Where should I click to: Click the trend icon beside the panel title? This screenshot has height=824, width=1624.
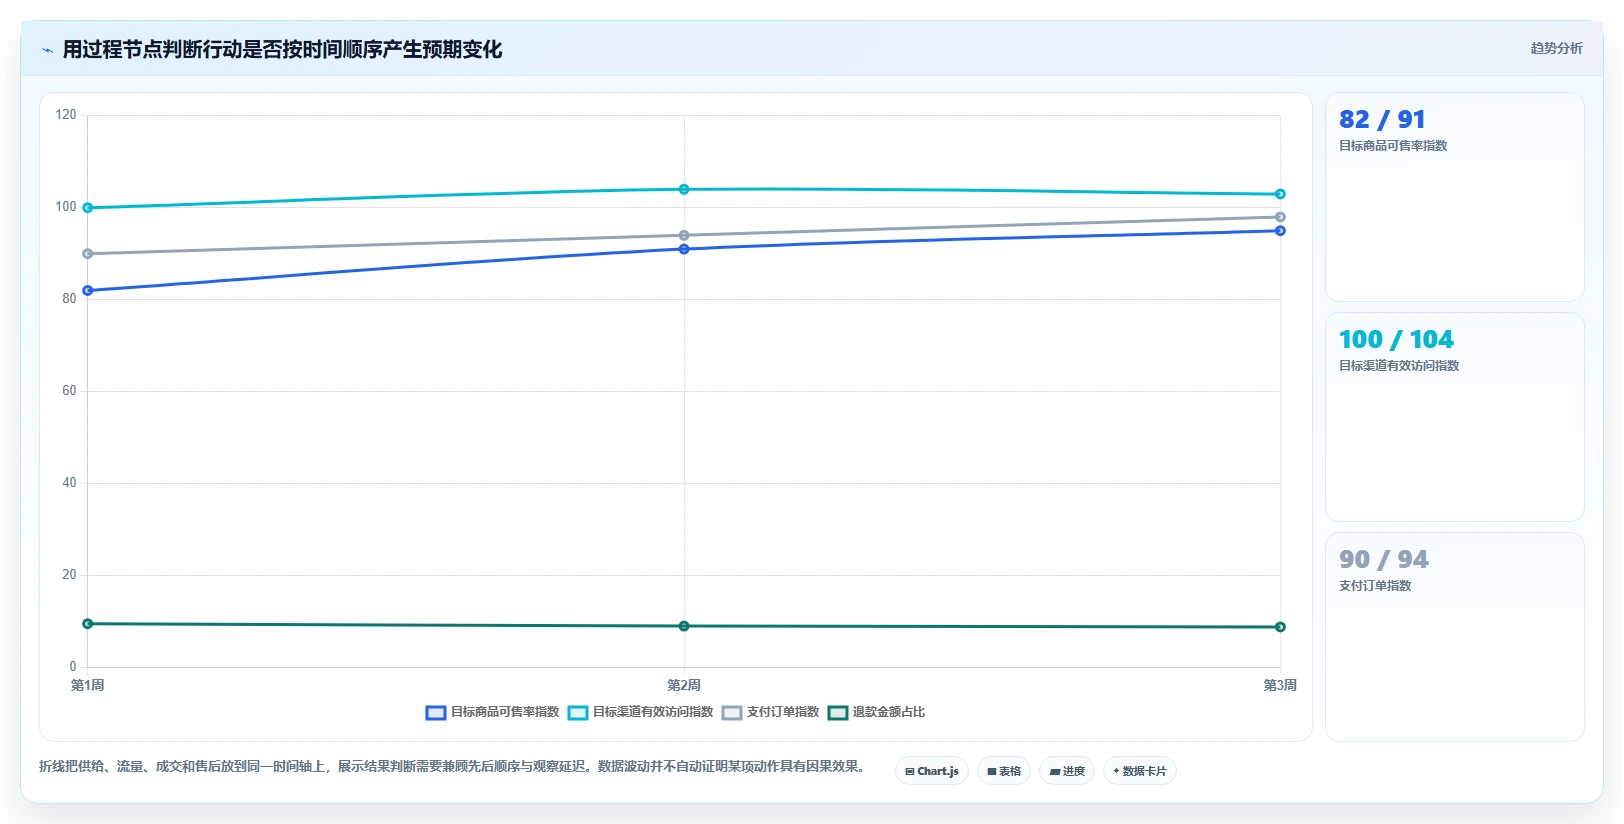tap(47, 50)
